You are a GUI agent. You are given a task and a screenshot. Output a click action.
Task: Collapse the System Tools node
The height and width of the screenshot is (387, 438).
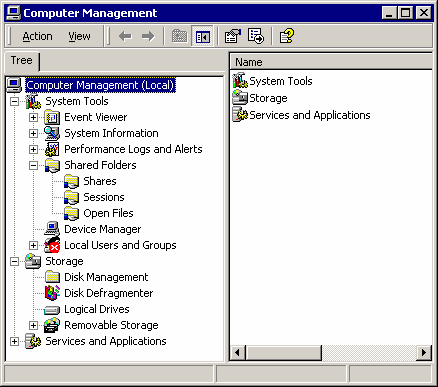point(14,101)
